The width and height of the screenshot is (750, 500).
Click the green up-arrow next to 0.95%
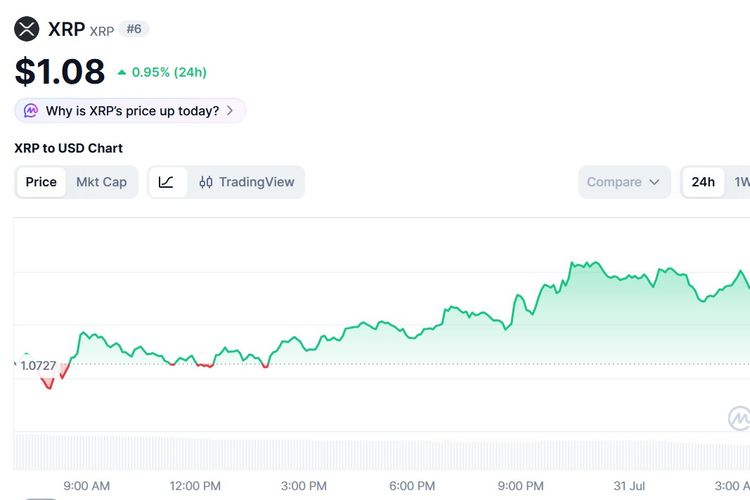[122, 72]
